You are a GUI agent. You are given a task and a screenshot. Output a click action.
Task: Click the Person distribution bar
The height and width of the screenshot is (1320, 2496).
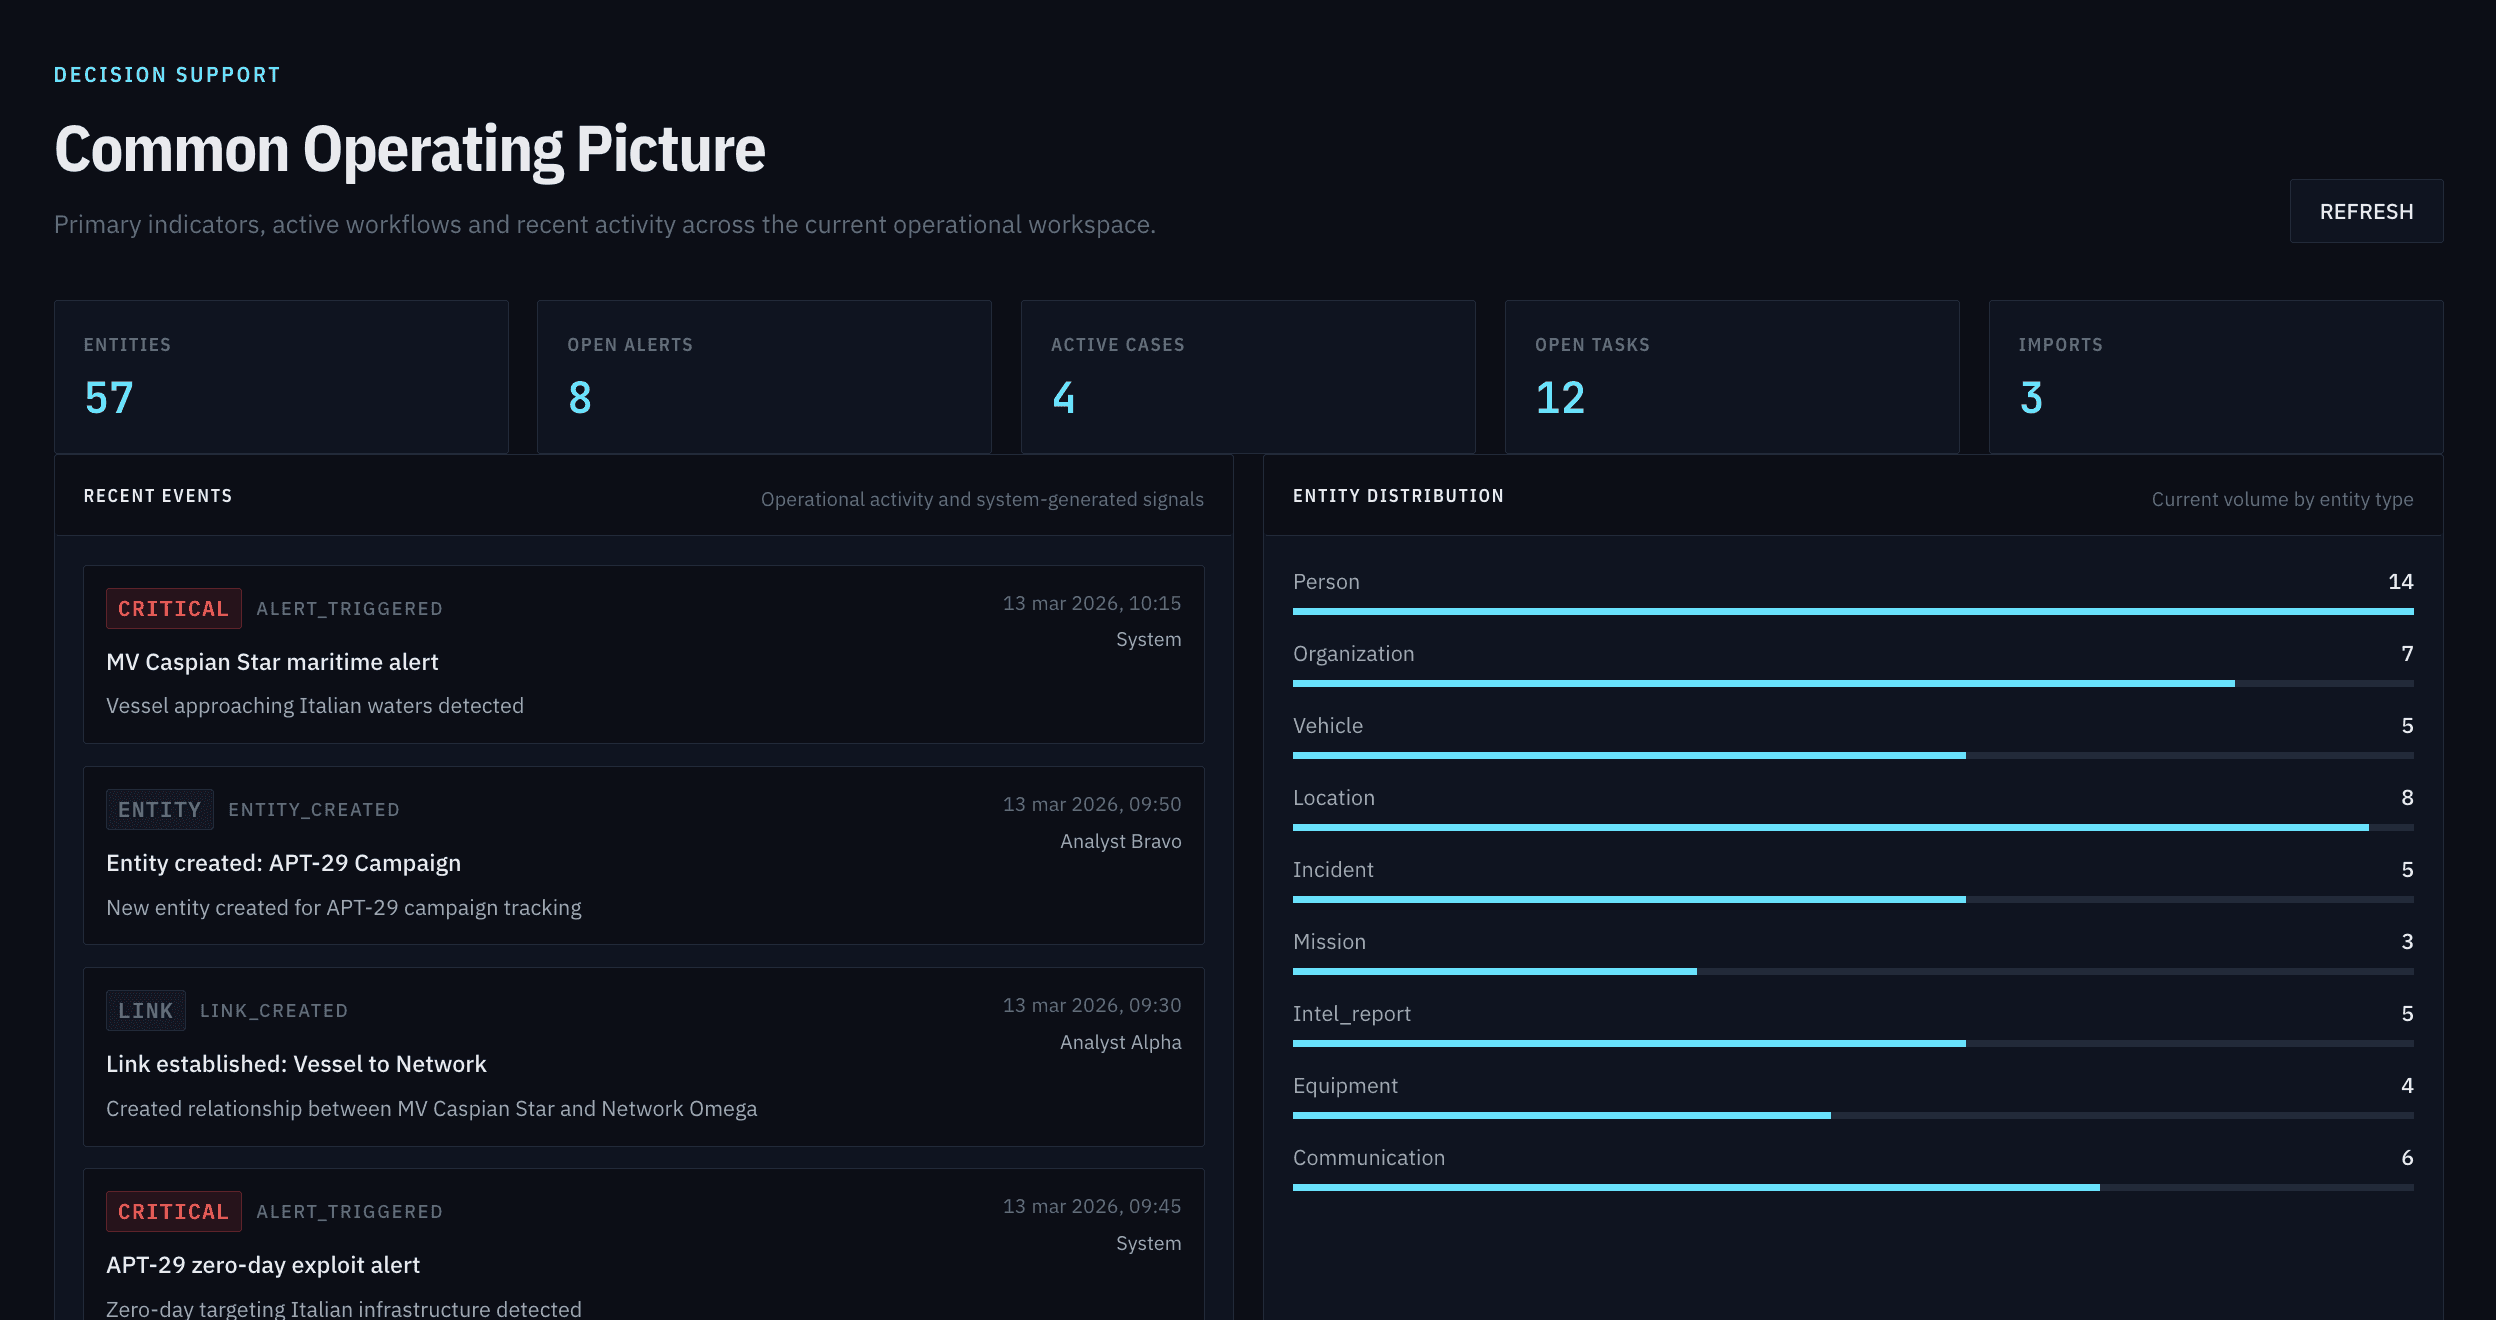[x=1852, y=610]
